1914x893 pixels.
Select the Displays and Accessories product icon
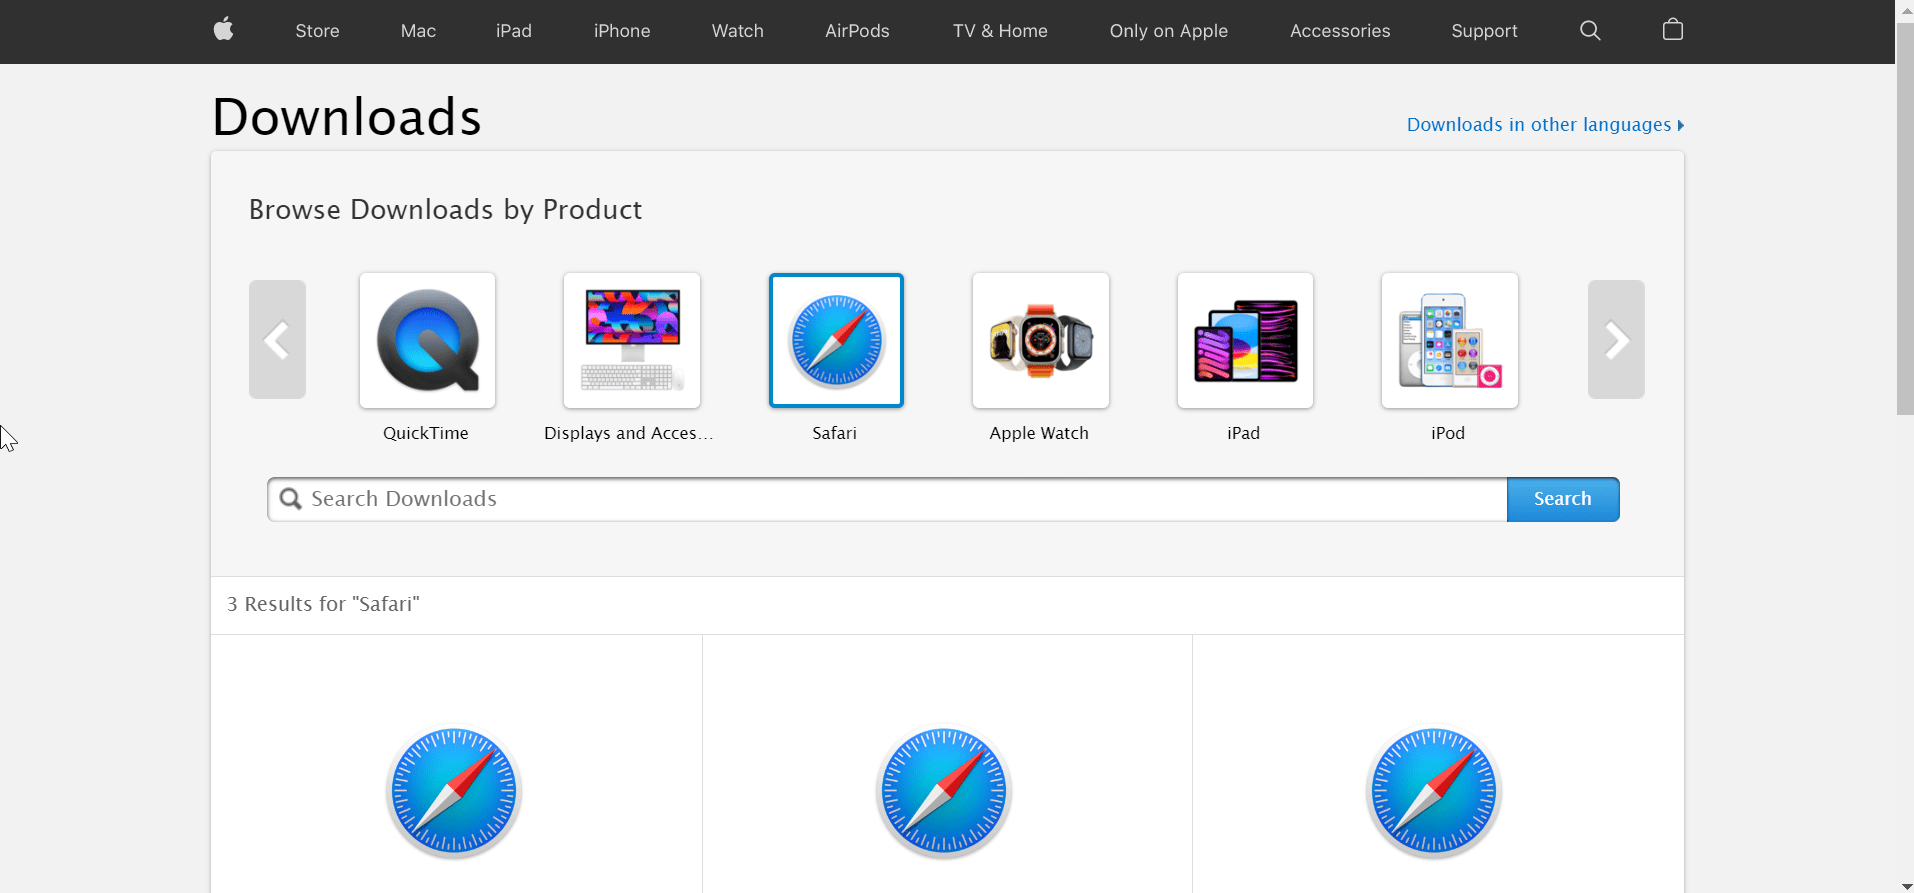tap(632, 340)
